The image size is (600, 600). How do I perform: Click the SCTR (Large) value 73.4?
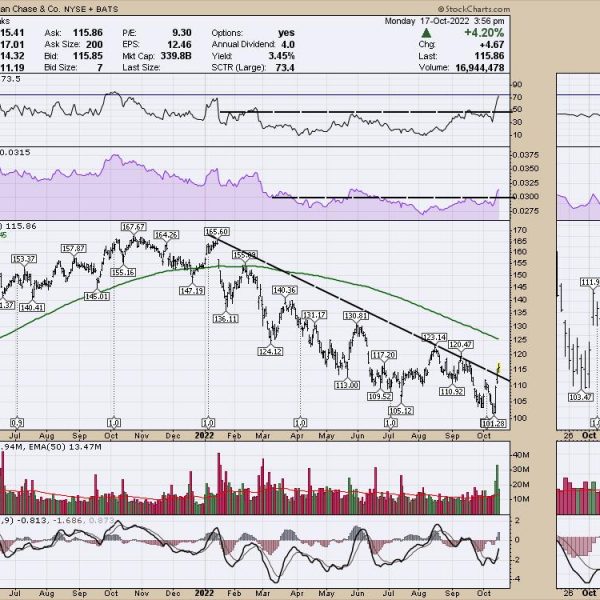pos(285,68)
